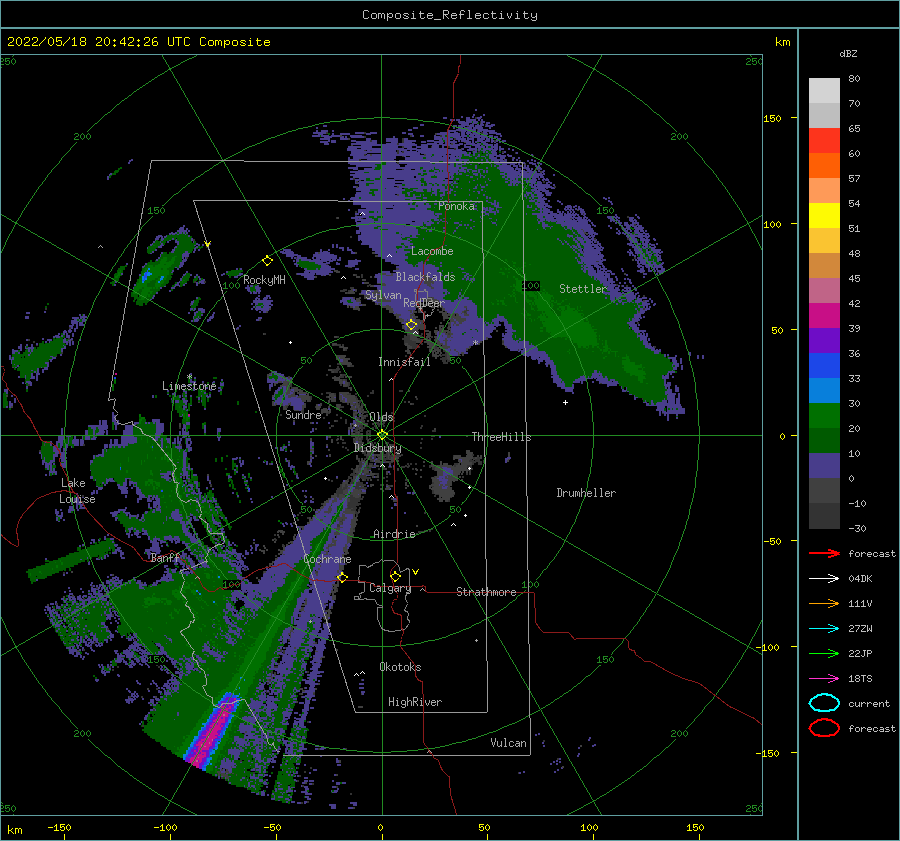Click the ThreeHills town label
Screen dimensions: 900x841
pos(501,437)
